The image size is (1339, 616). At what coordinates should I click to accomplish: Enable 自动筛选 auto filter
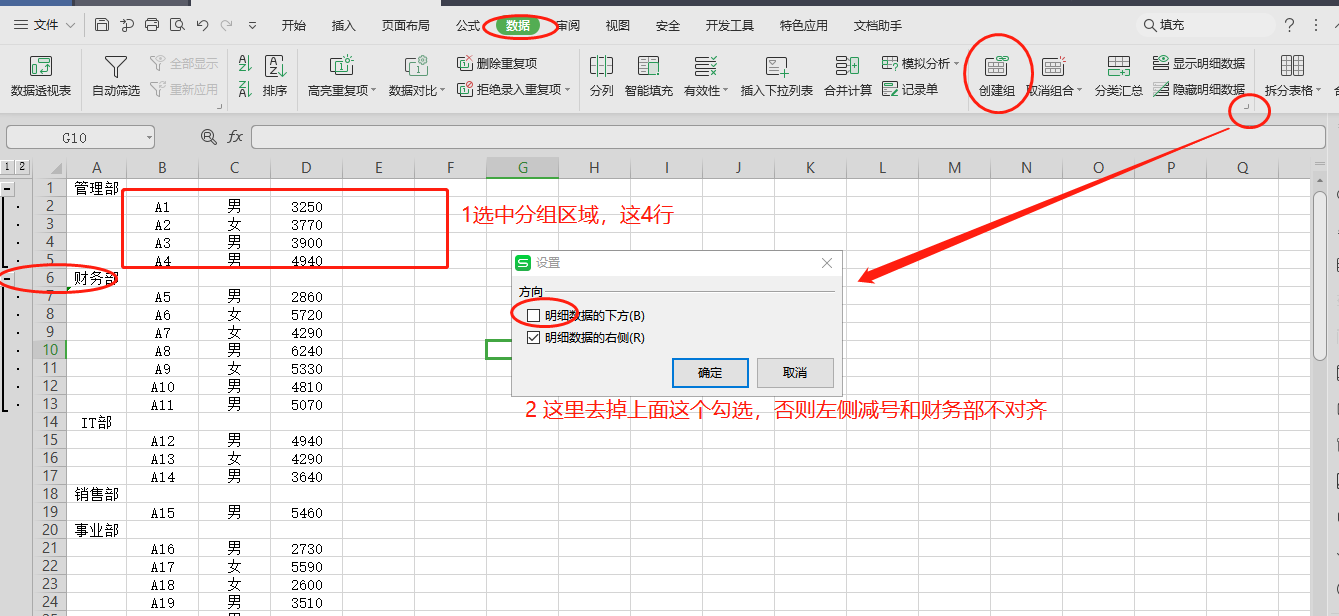click(x=116, y=76)
